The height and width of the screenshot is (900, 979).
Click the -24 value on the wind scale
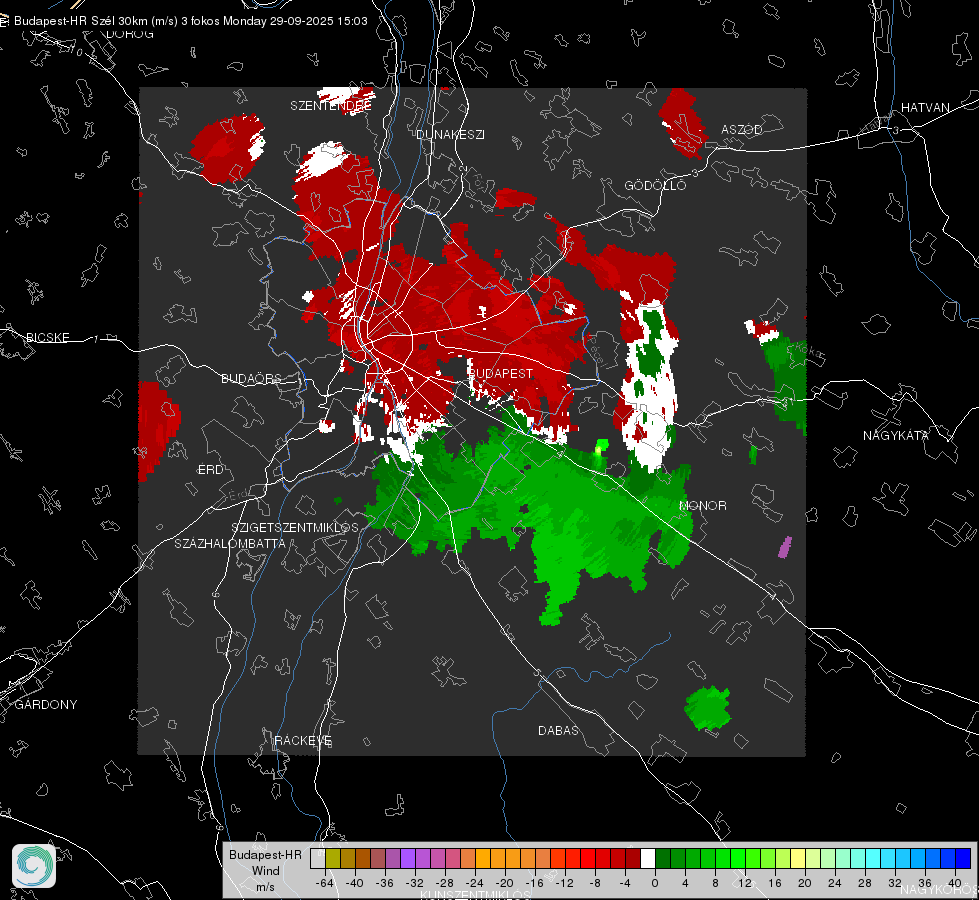pyautogui.click(x=475, y=883)
